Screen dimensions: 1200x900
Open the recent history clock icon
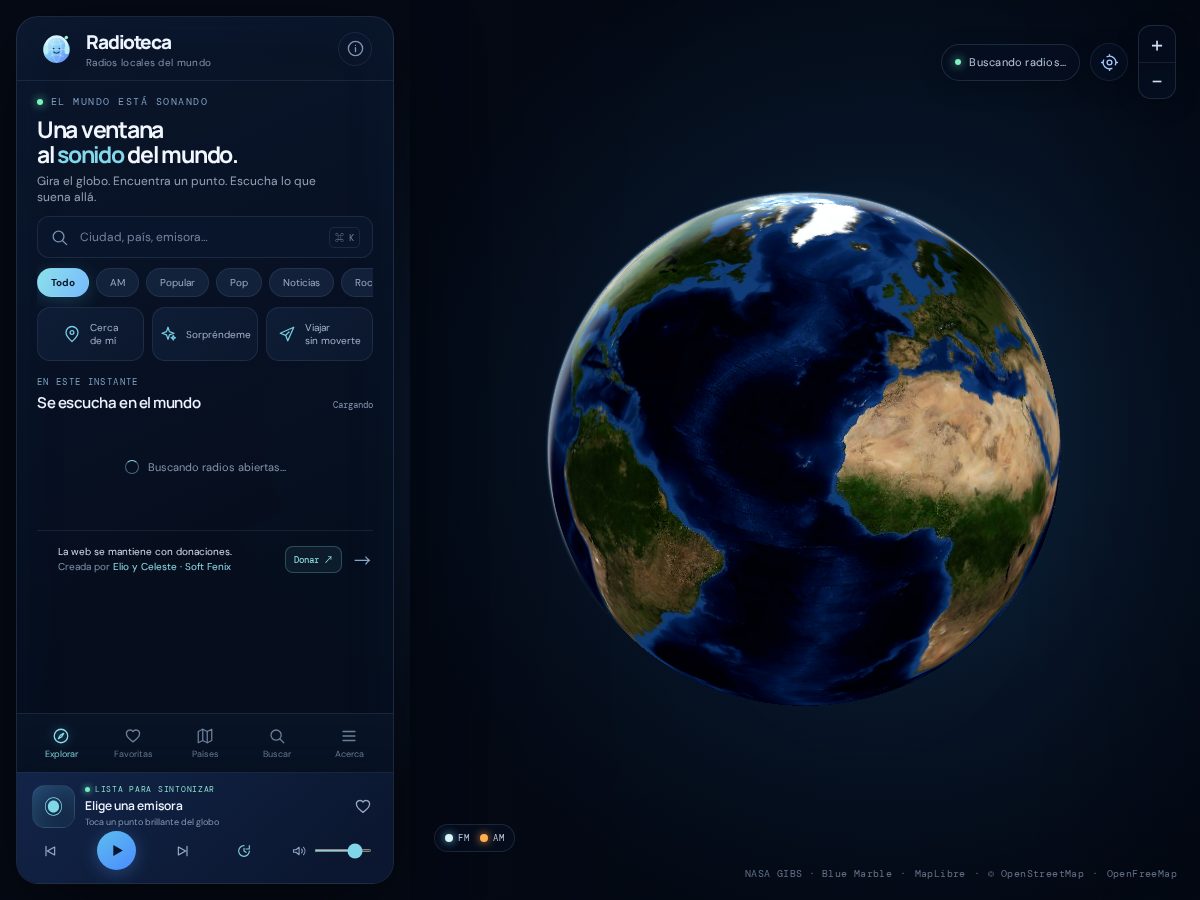point(244,851)
